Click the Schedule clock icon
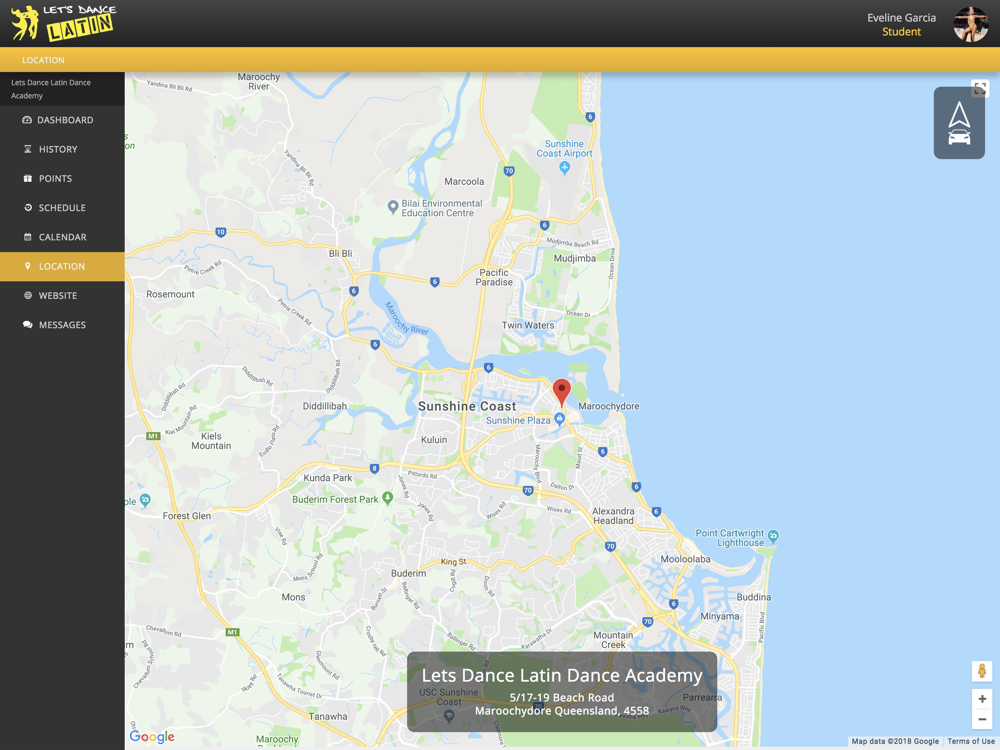The width and height of the screenshot is (1000, 750). 27,208
